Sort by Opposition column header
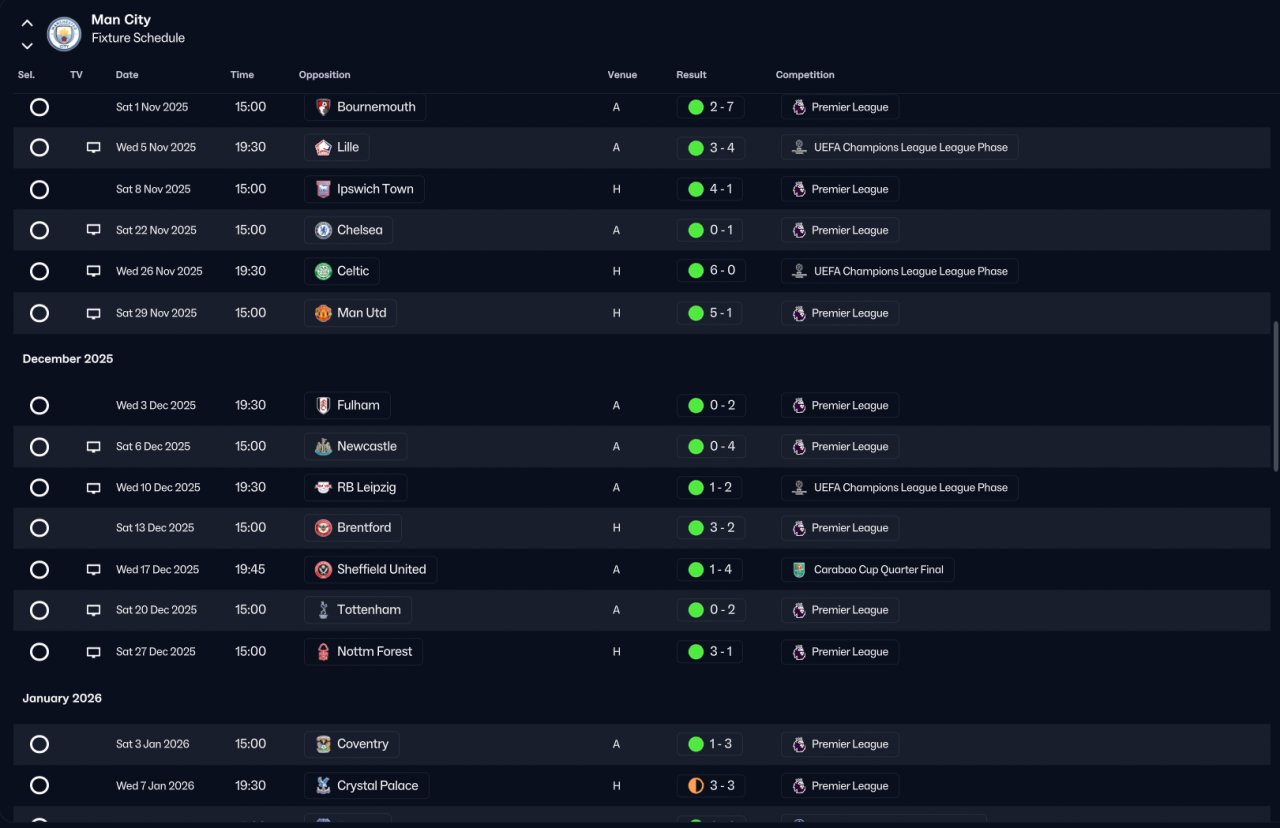Viewport: 1280px width, 828px height. (x=325, y=75)
